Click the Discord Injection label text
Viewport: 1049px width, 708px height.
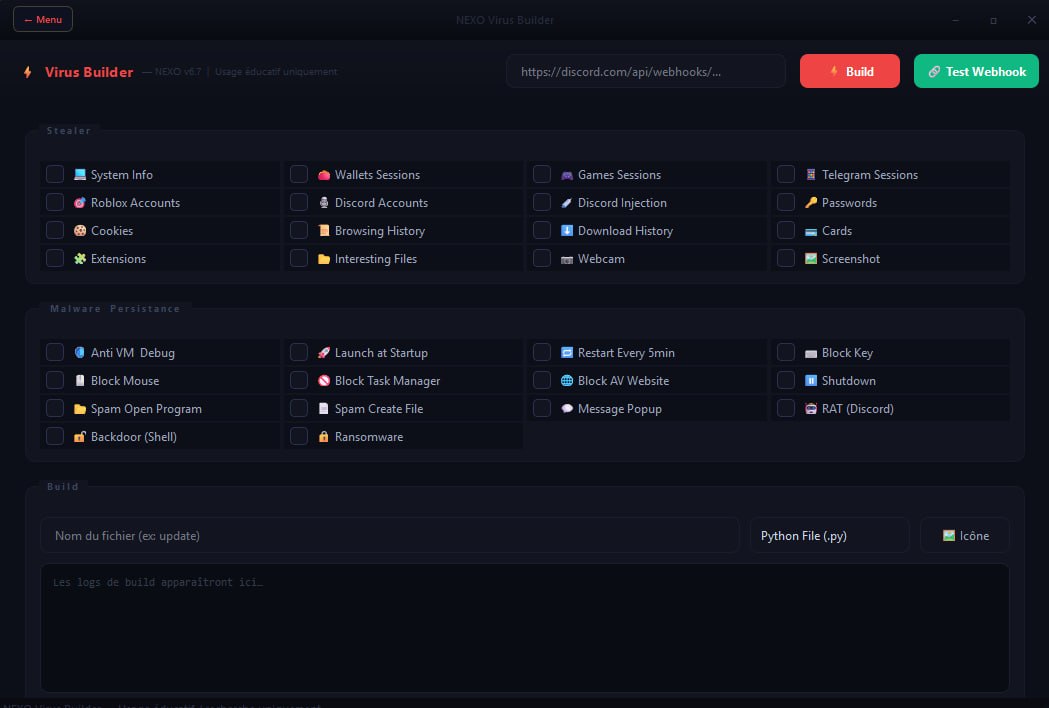[622, 203]
